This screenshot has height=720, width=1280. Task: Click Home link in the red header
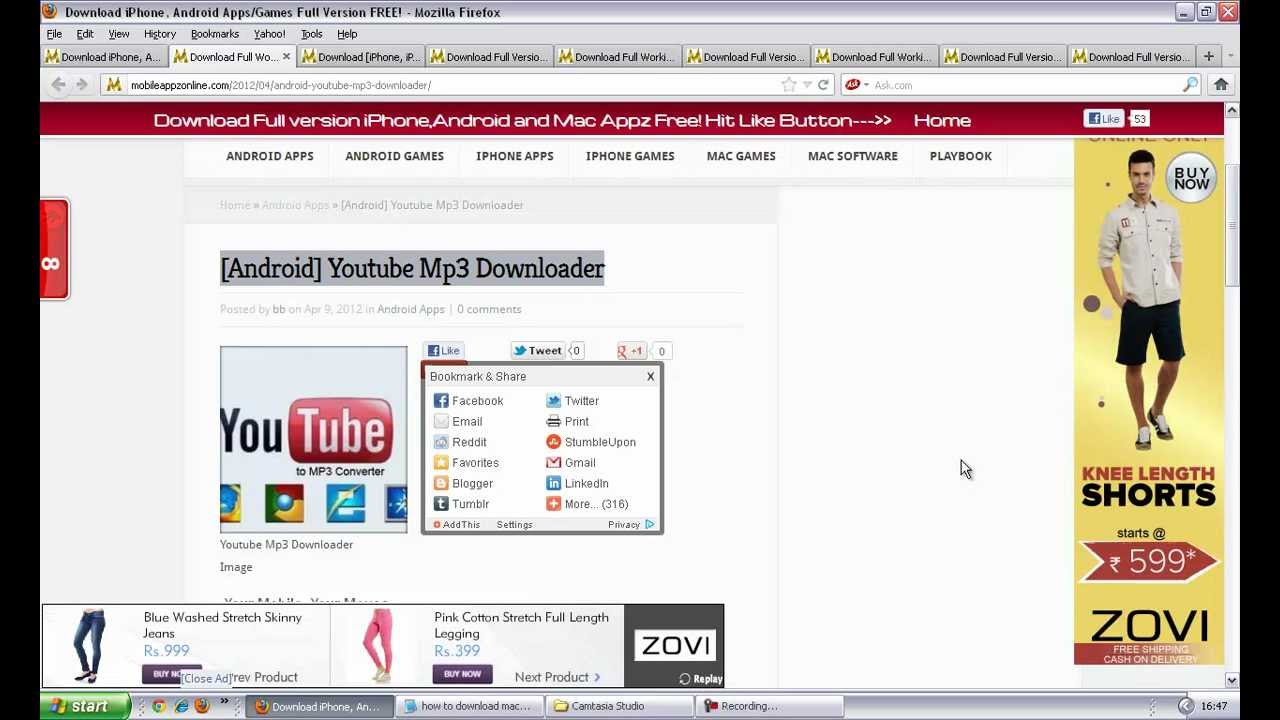click(x=942, y=120)
